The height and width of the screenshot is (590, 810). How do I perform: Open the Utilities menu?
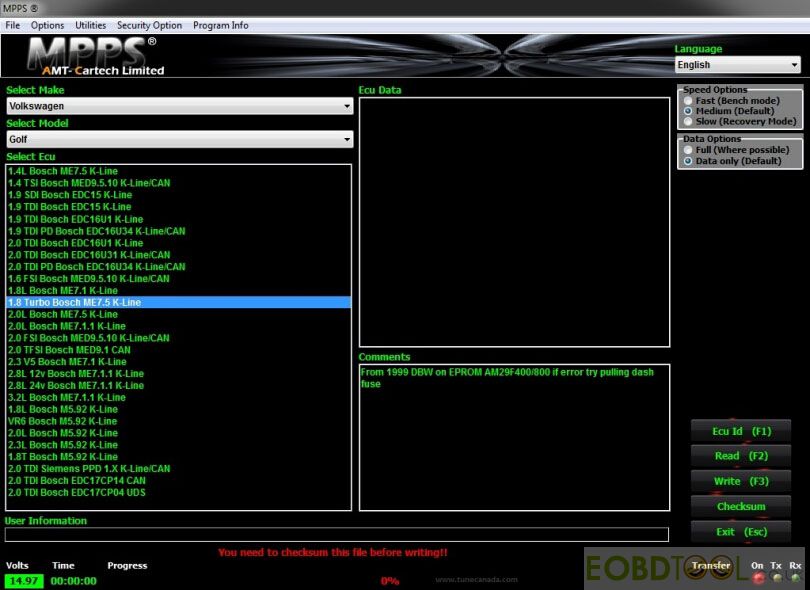(x=90, y=25)
